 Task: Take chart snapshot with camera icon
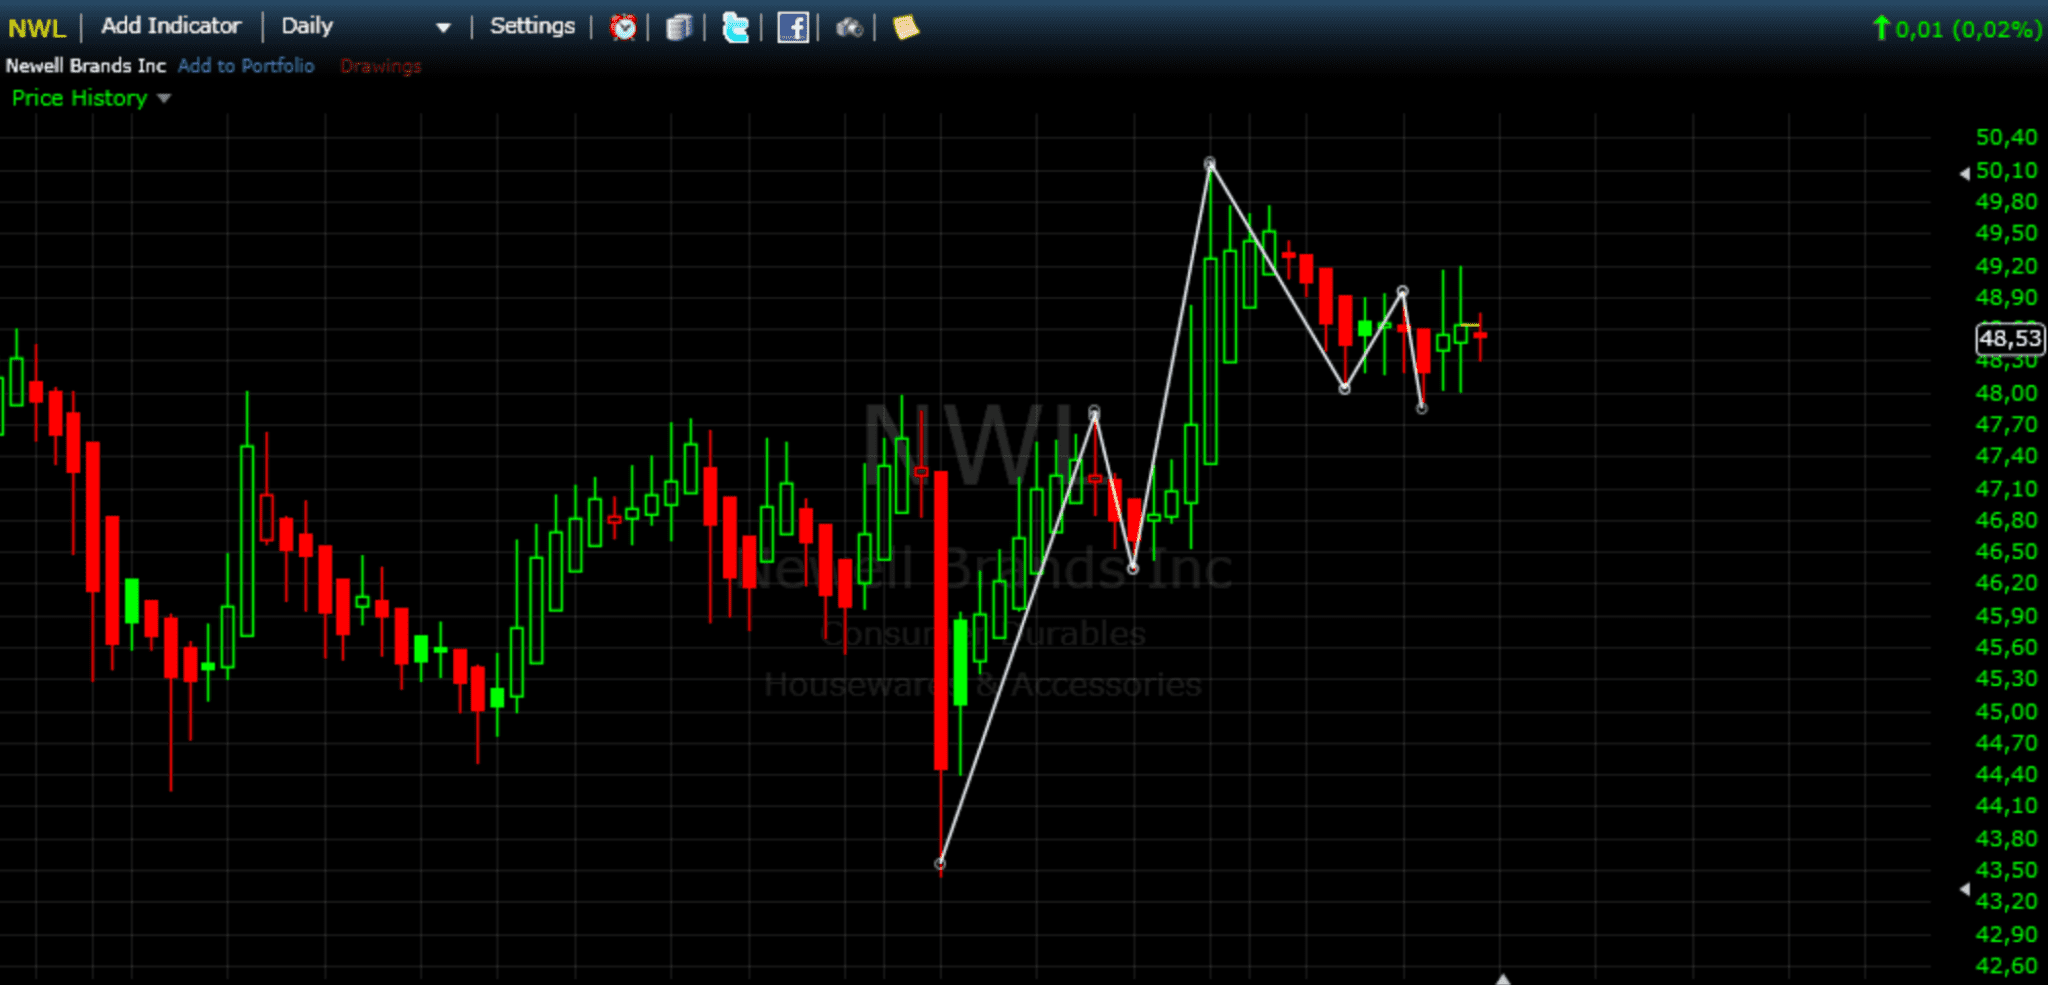click(849, 28)
